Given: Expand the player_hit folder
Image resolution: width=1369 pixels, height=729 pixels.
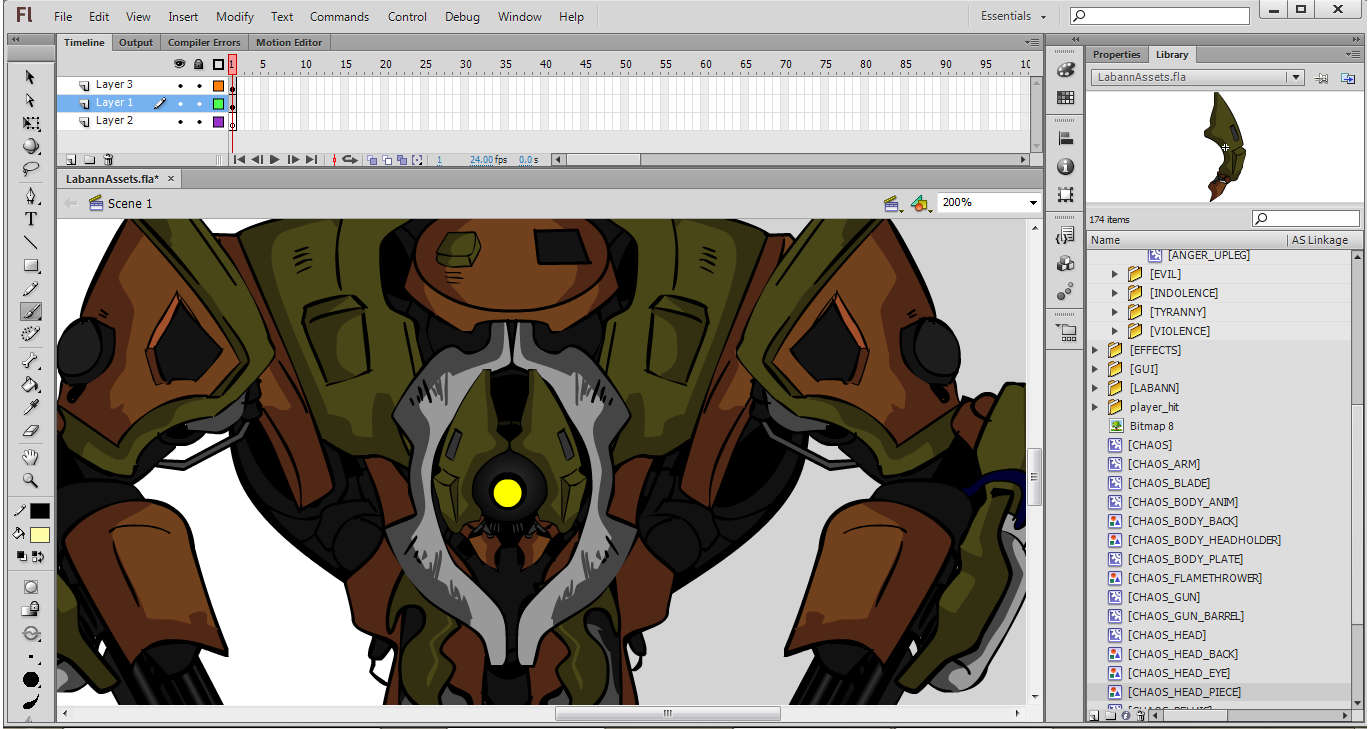Looking at the screenshot, I should [1096, 407].
